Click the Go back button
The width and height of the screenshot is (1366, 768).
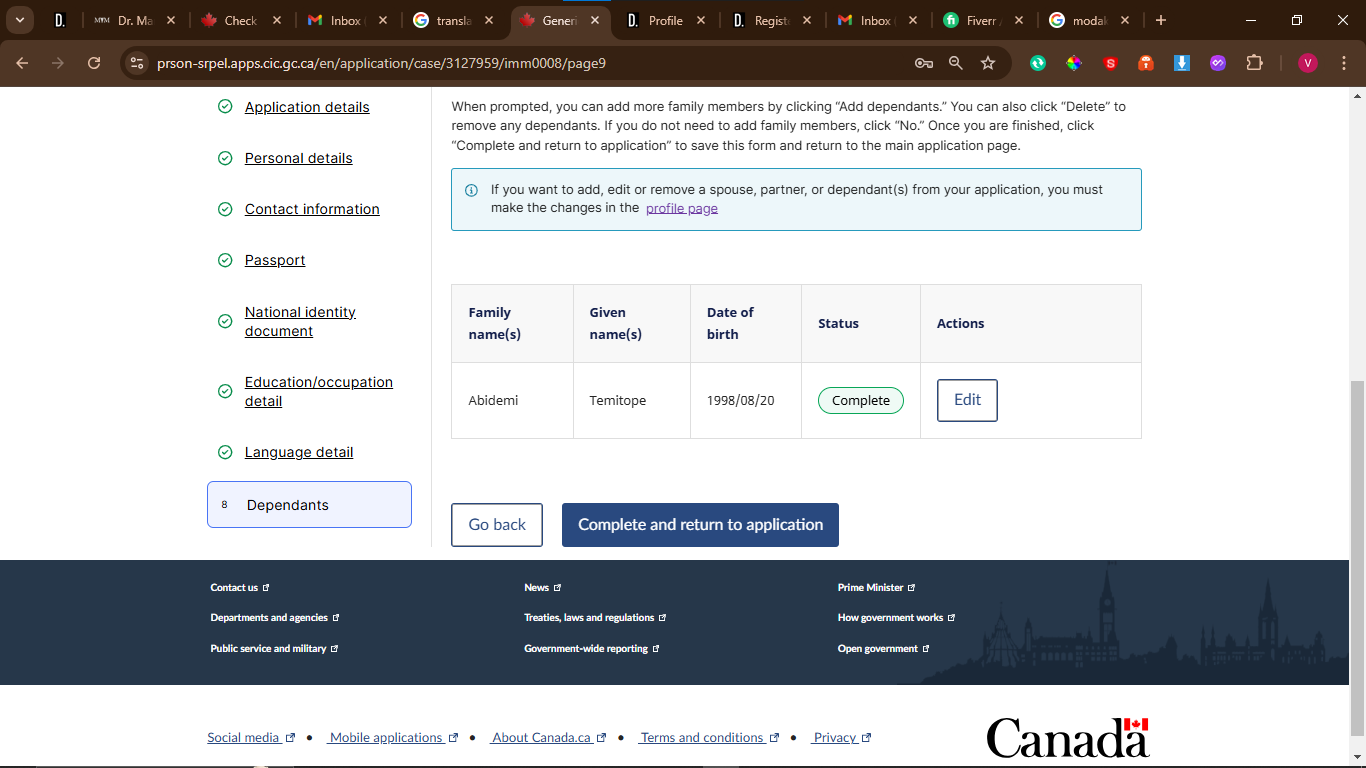tap(497, 525)
